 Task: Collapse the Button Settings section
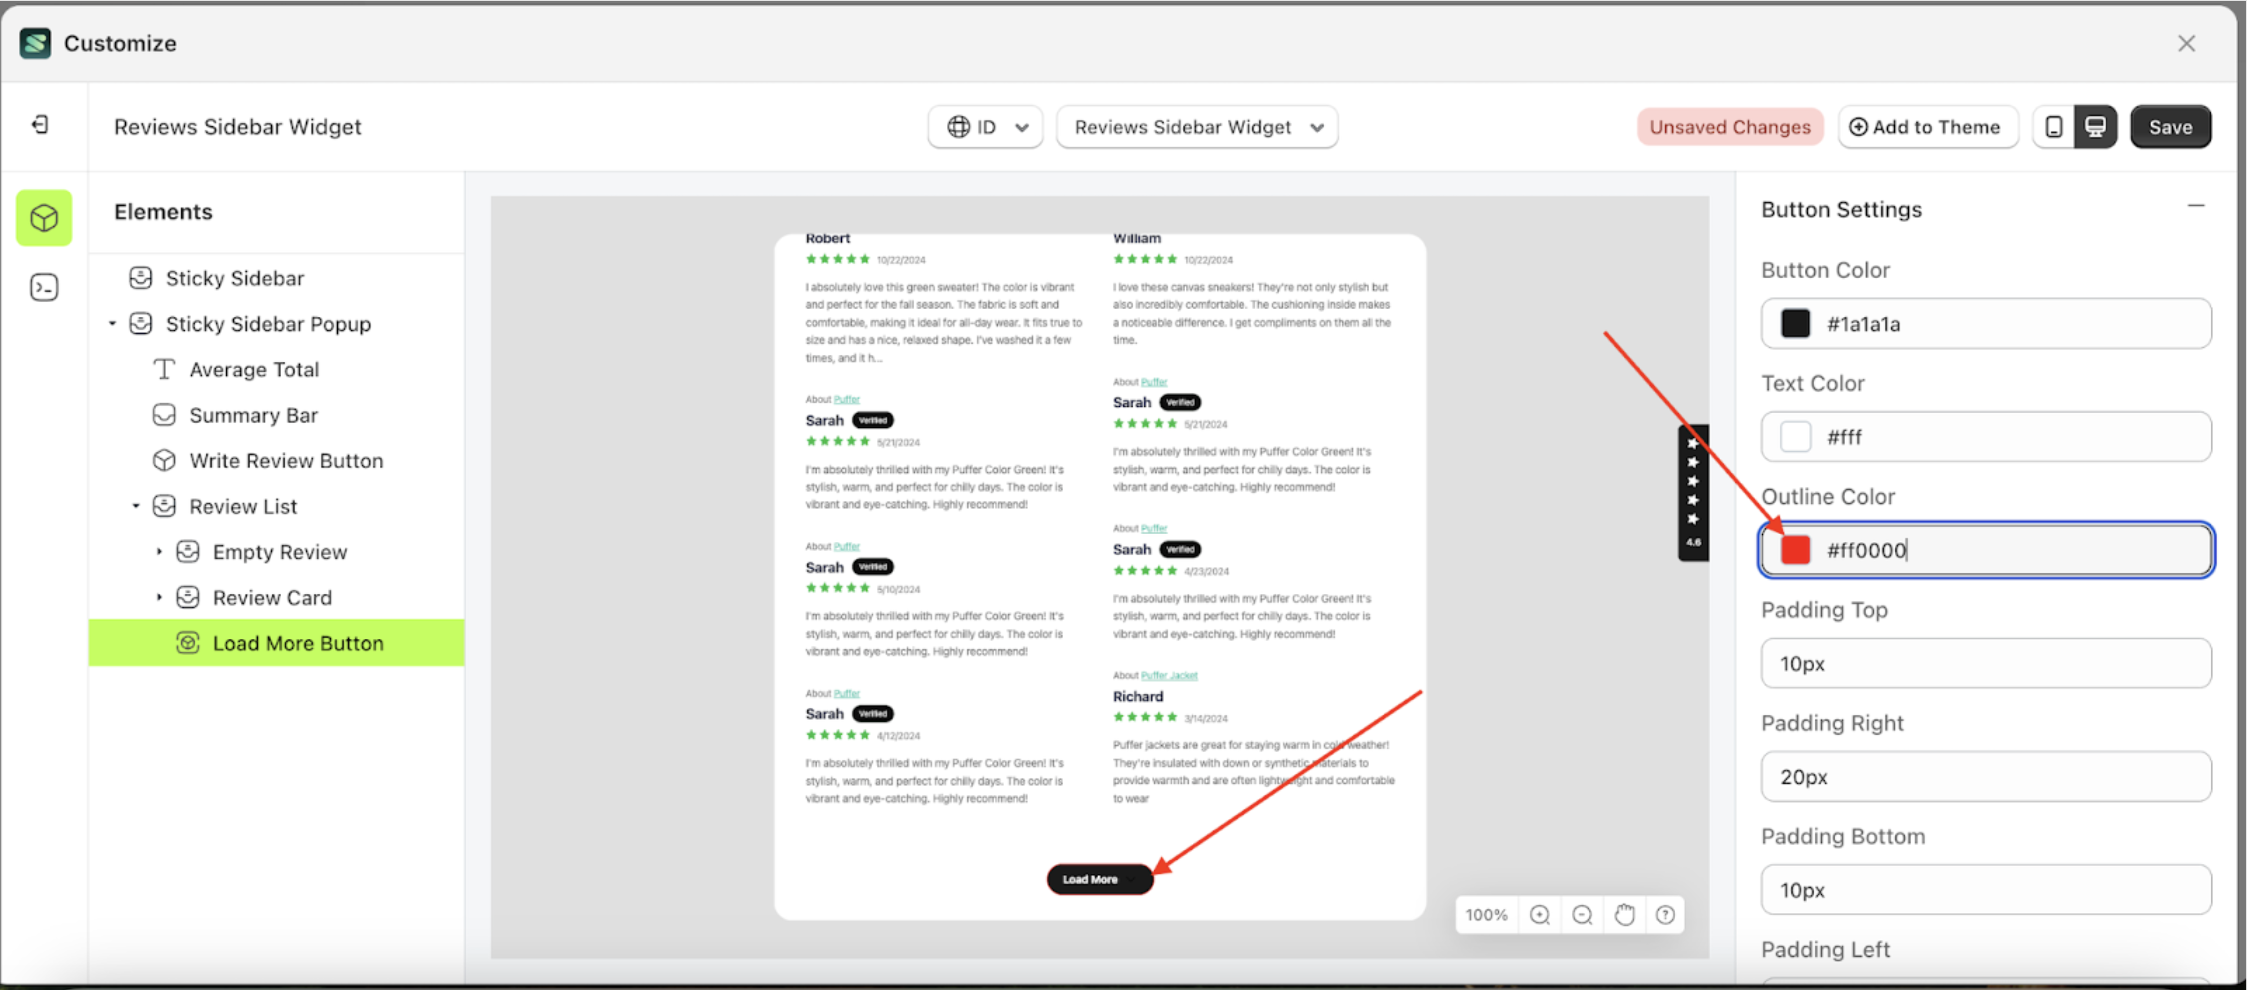pos(2196,205)
